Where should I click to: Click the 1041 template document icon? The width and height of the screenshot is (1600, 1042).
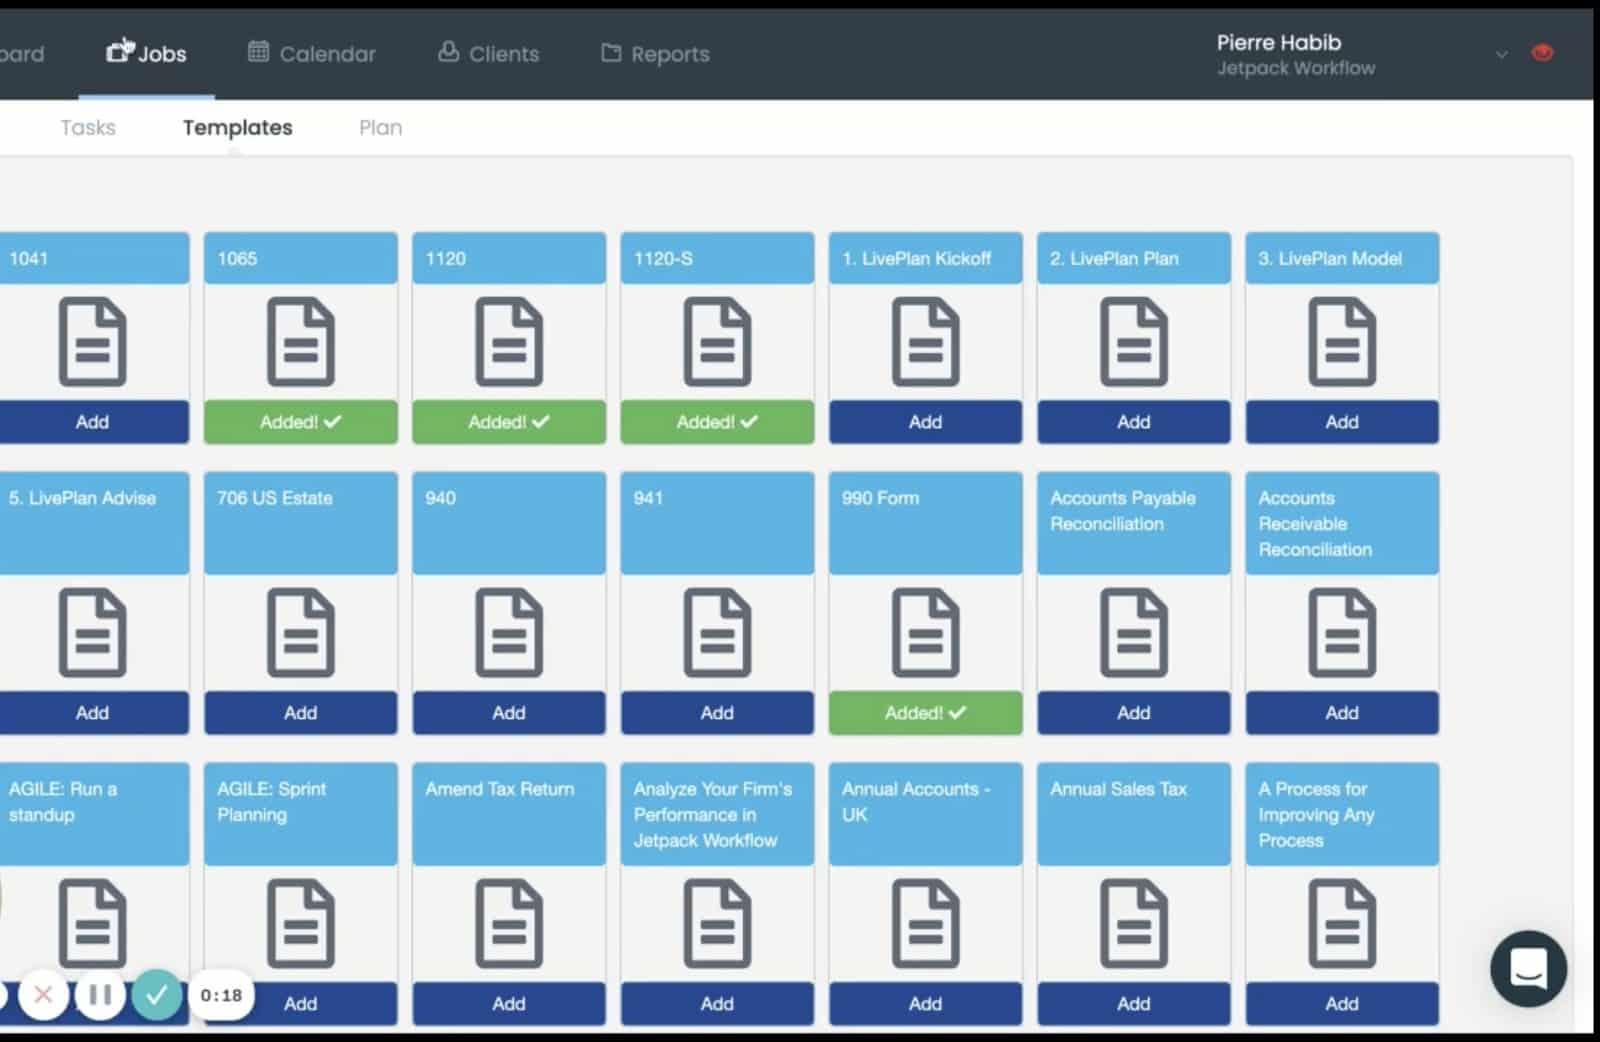click(x=92, y=342)
